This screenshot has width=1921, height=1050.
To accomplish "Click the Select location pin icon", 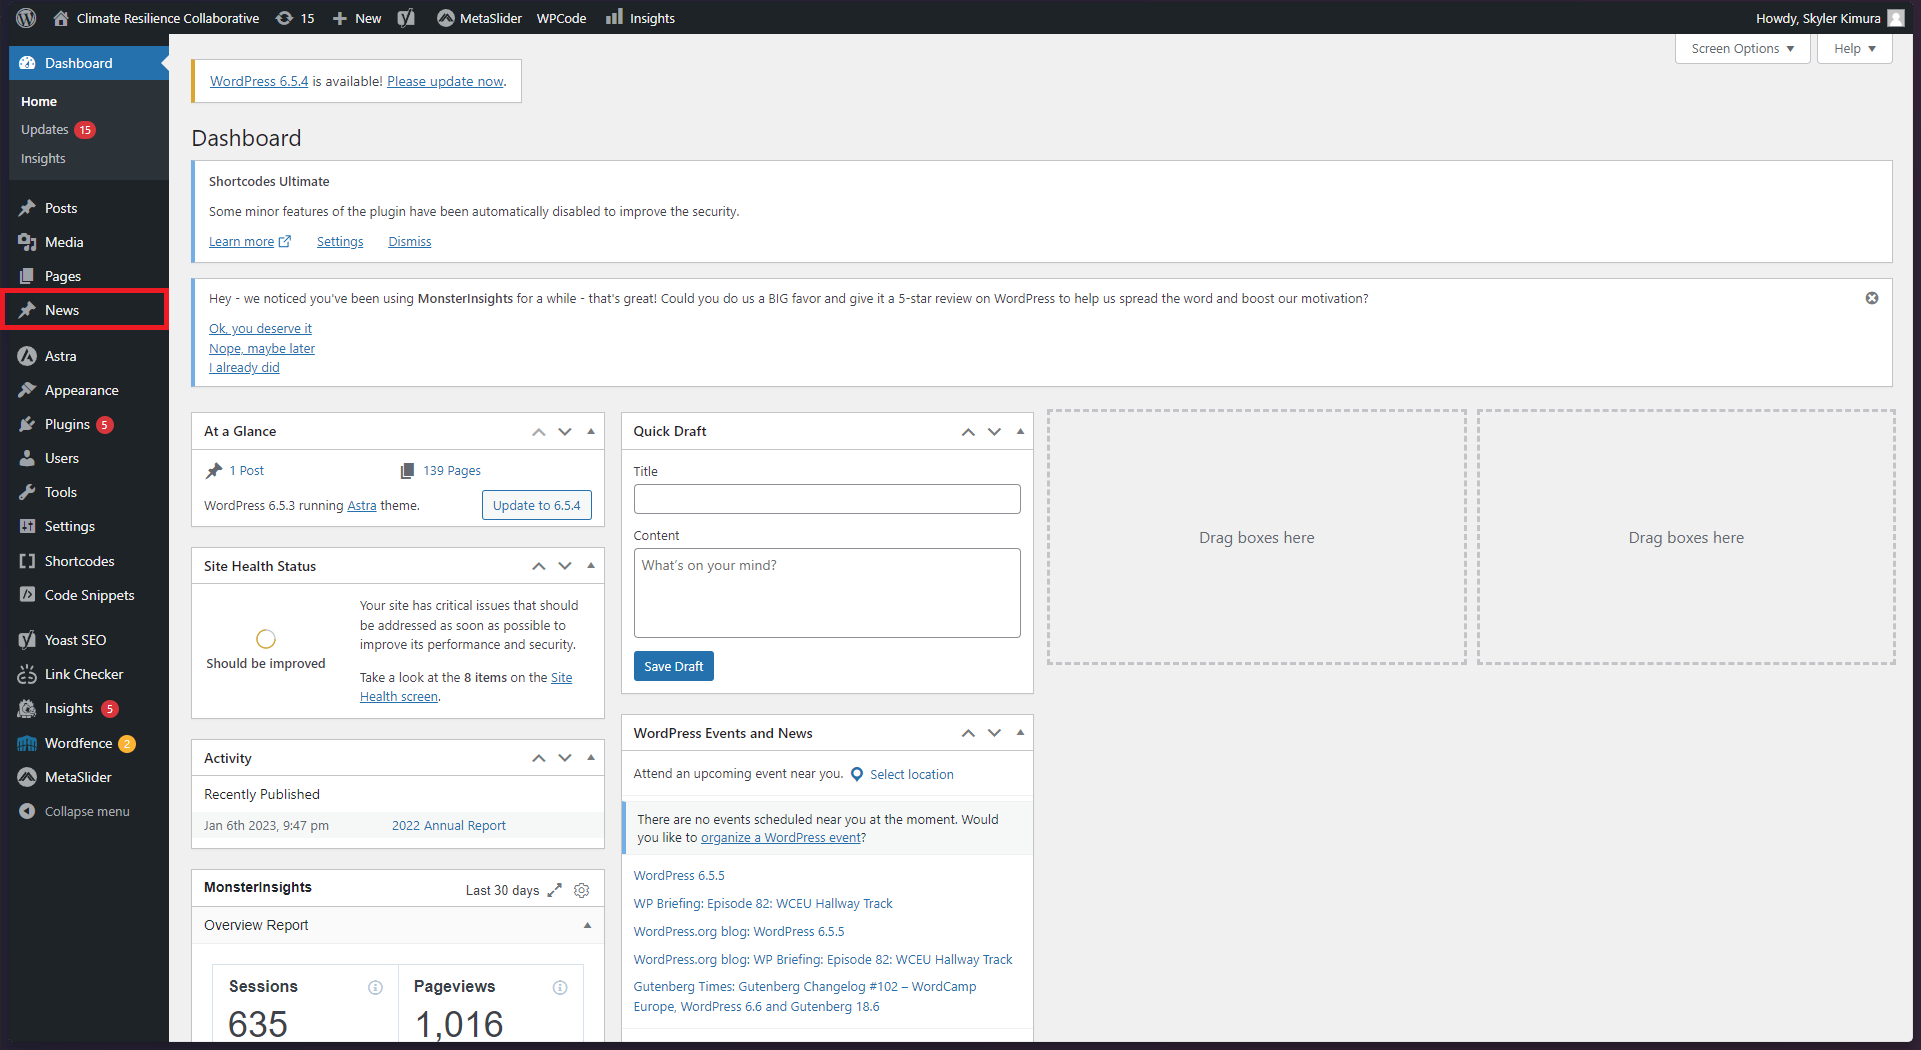I will (x=857, y=774).
